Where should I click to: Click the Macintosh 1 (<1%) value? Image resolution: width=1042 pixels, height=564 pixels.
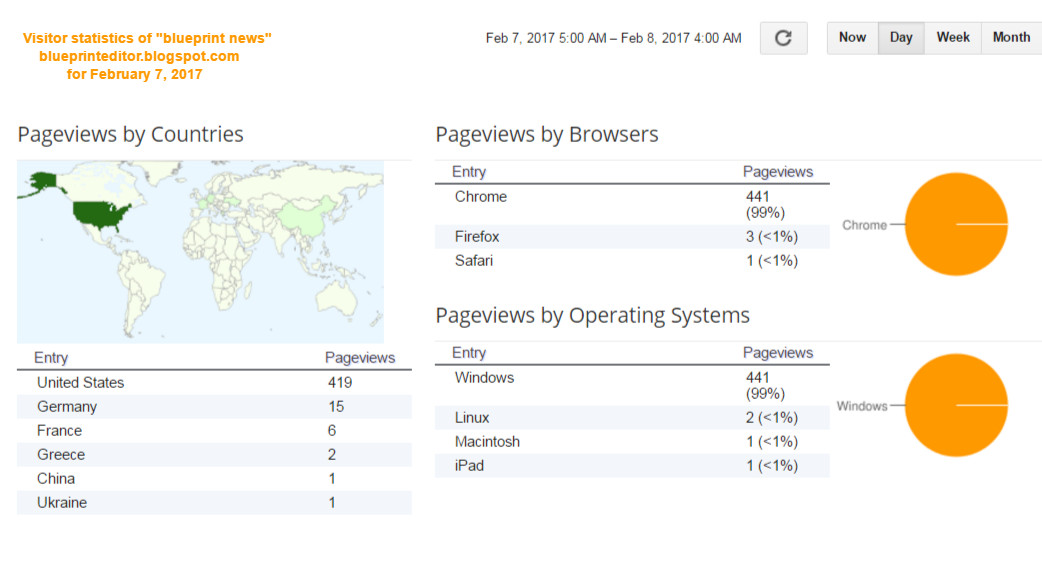pos(772,441)
